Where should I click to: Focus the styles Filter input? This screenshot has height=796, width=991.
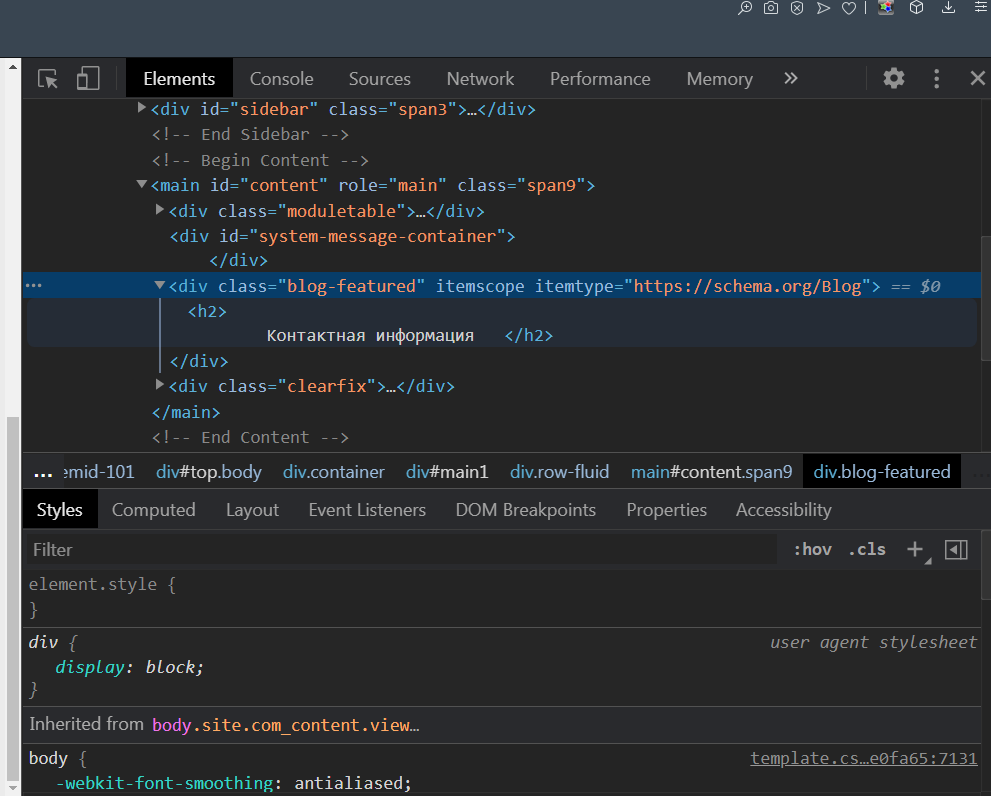(x=401, y=549)
